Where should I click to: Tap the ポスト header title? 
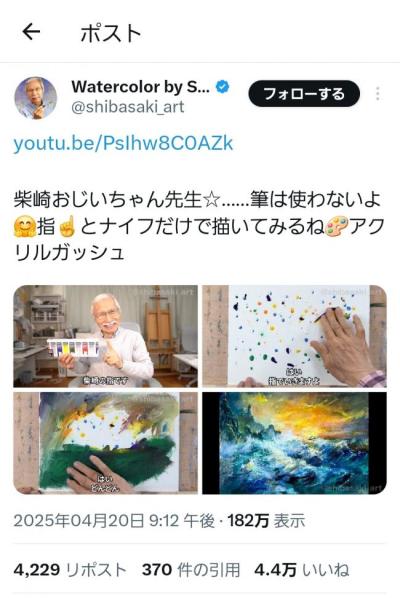click(x=111, y=33)
